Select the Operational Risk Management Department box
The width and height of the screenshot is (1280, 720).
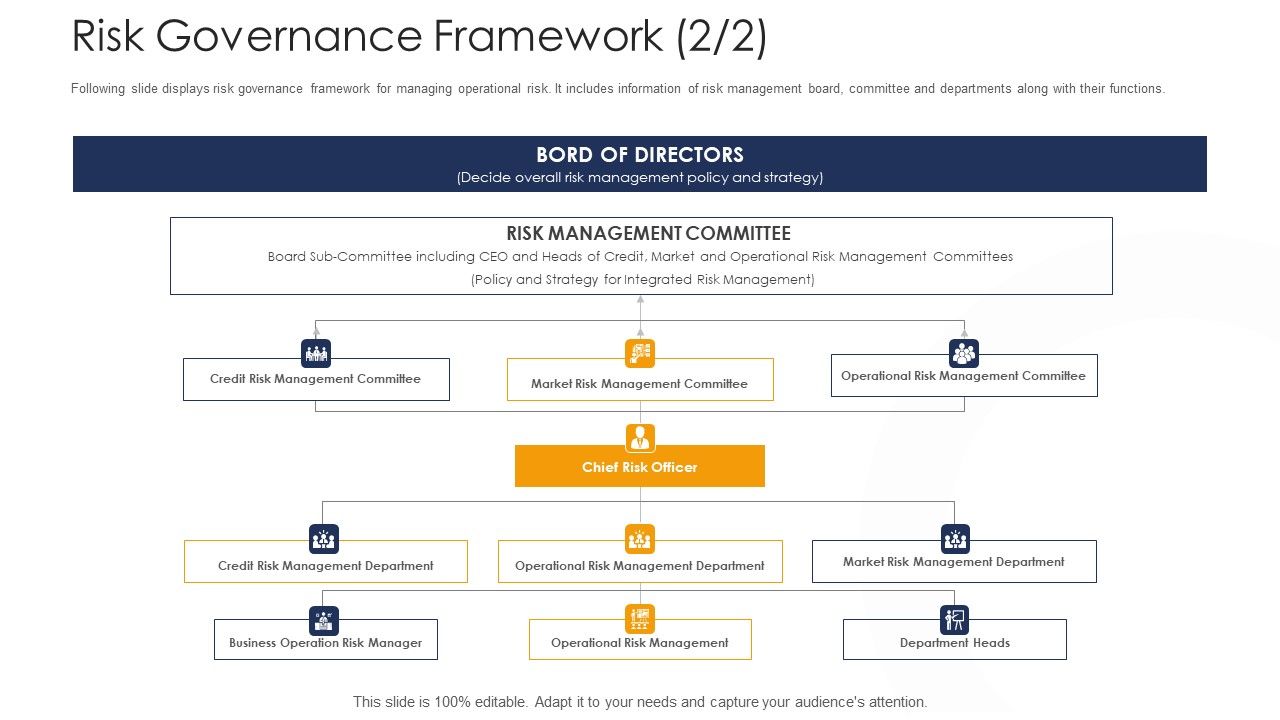pyautogui.click(x=640, y=561)
